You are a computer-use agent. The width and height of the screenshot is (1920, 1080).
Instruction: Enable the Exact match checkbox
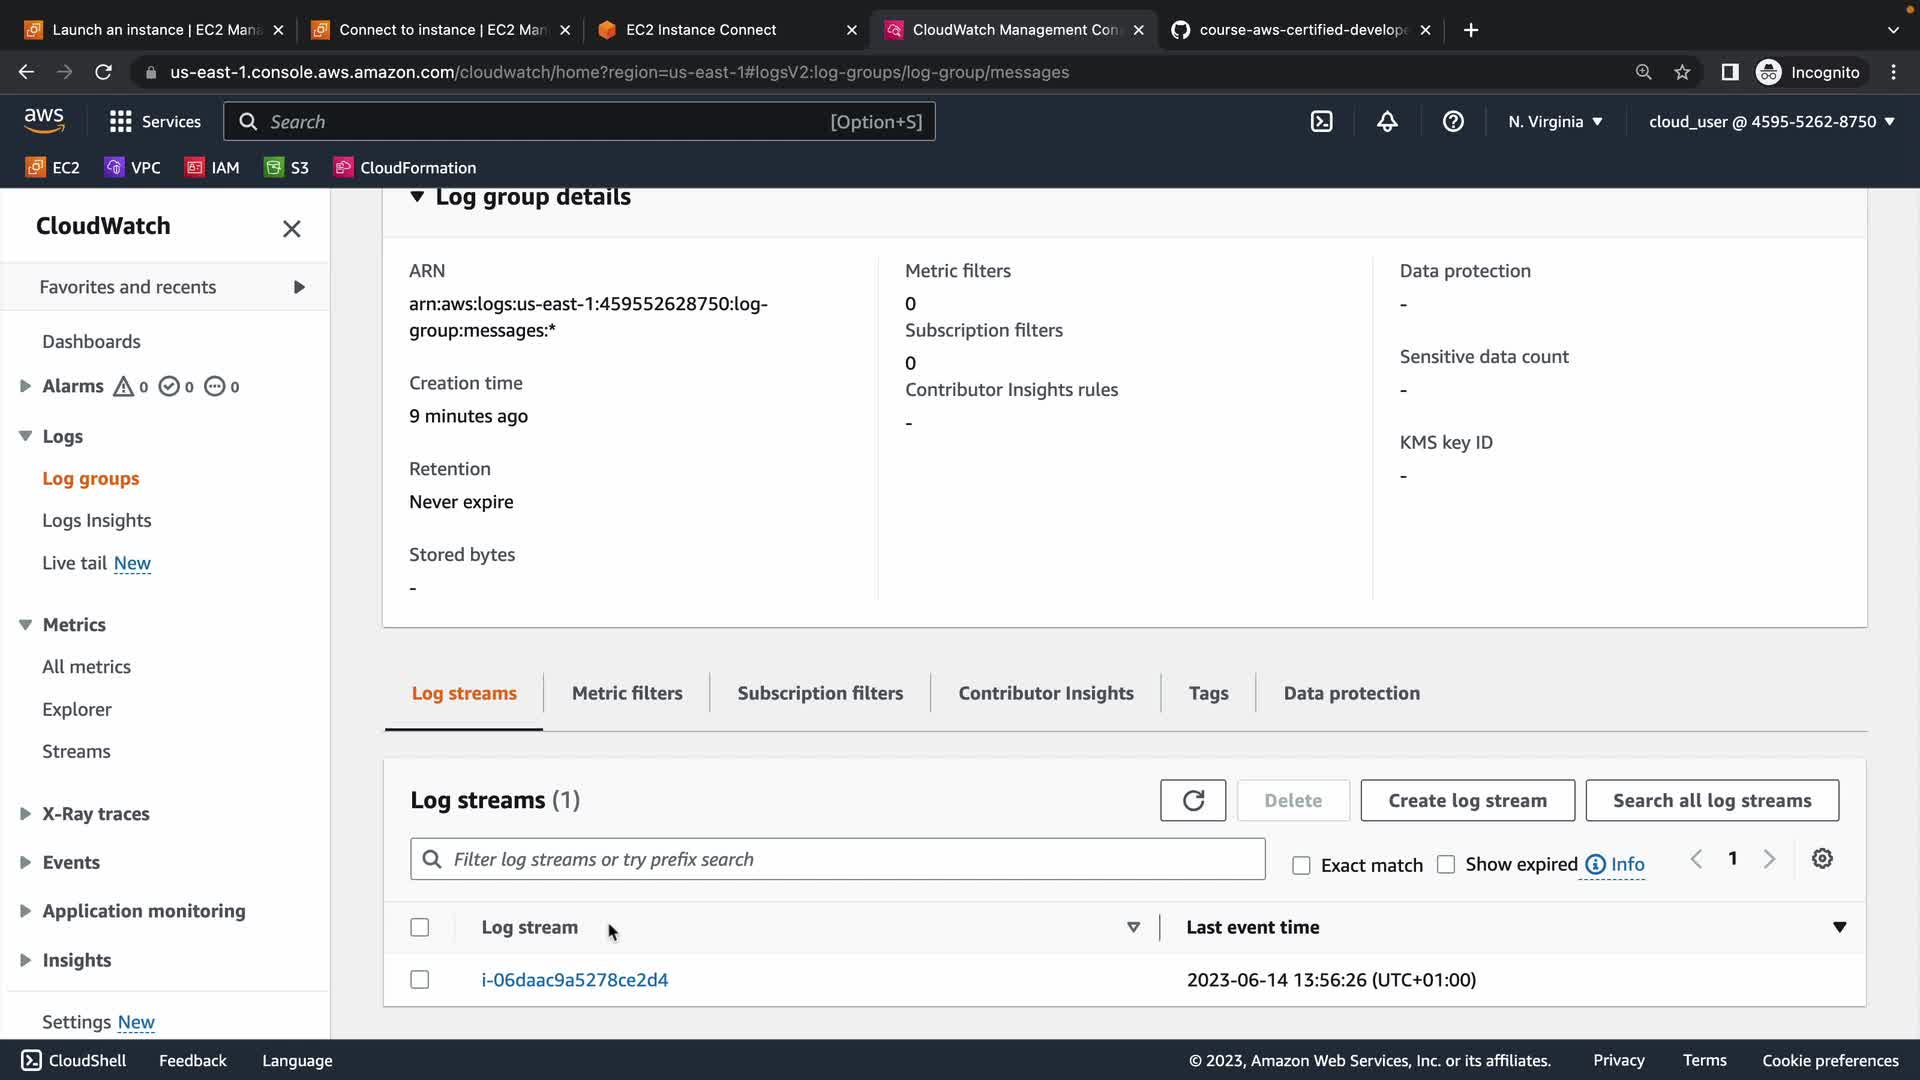tap(1301, 866)
